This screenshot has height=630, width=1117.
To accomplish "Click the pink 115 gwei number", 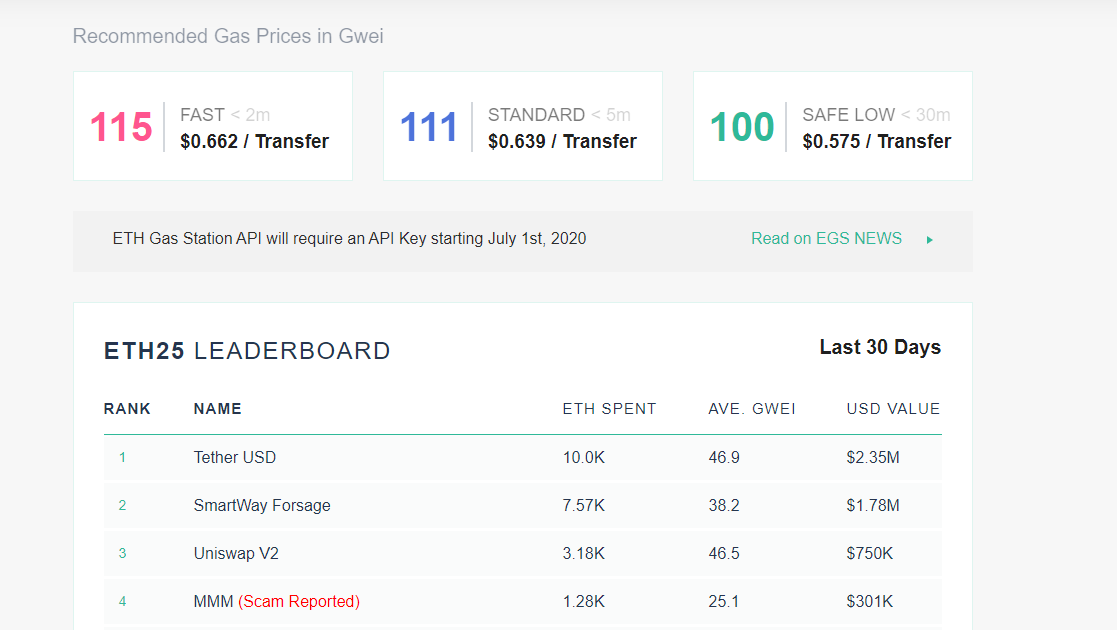I will (x=121, y=127).
